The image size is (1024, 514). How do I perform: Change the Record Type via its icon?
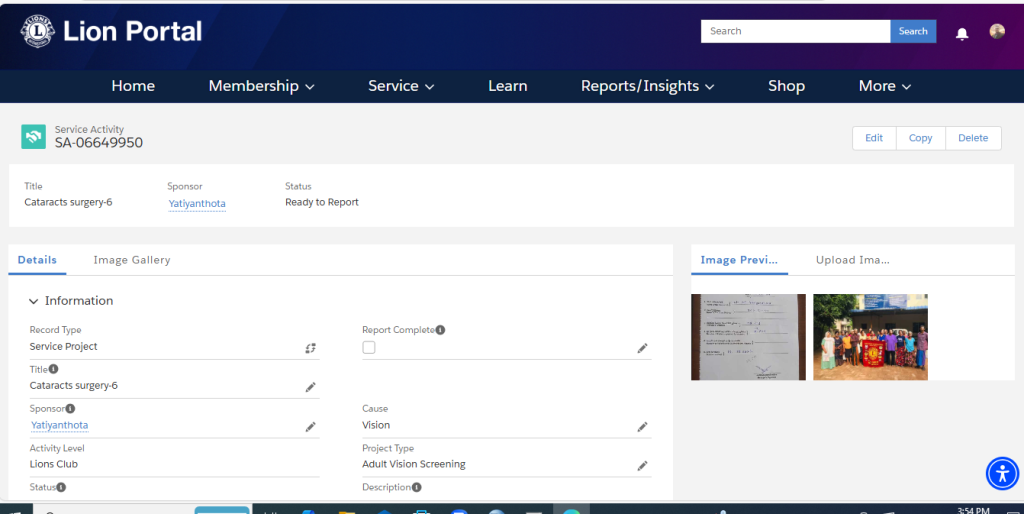point(310,348)
